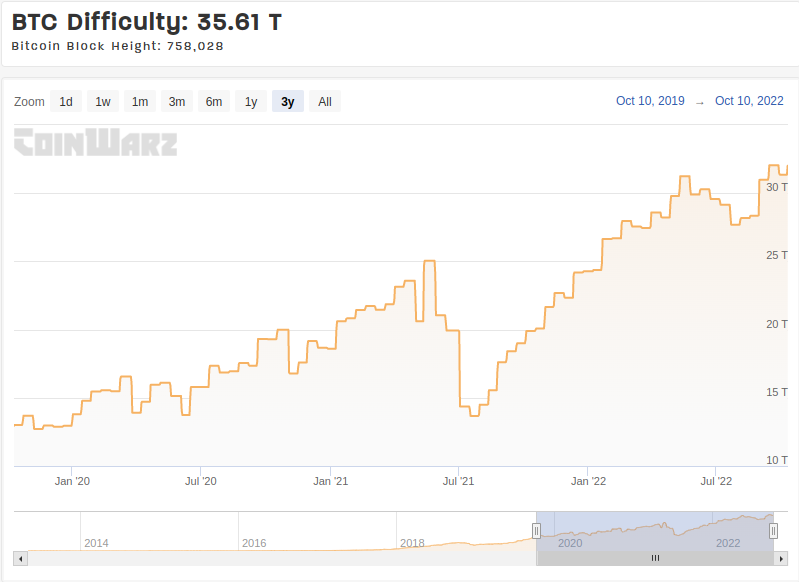The width and height of the screenshot is (799, 582).
Task: Click the navigator scrollbar left arrow
Action: [20, 559]
